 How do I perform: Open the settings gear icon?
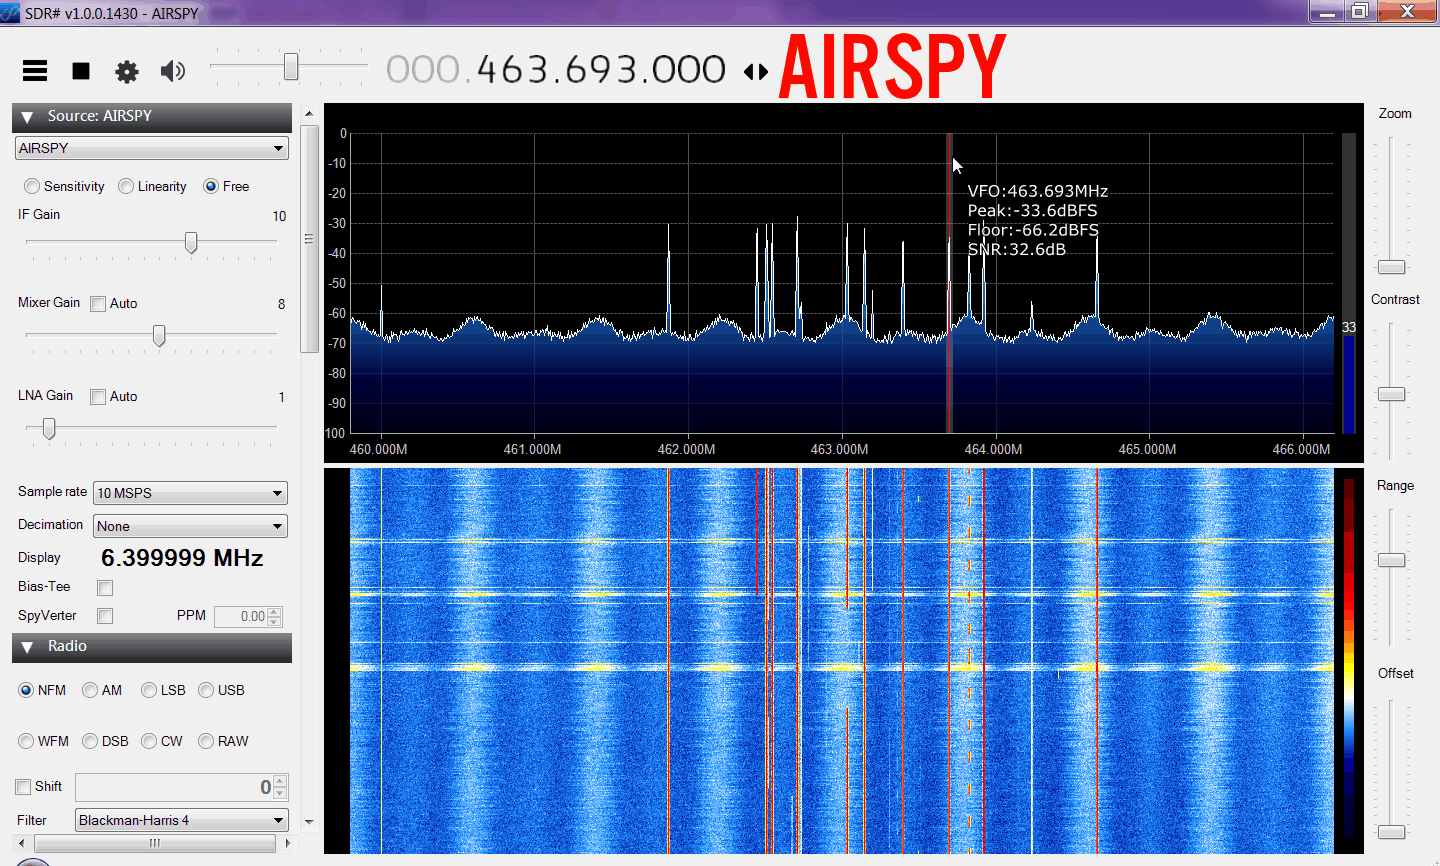[x=127, y=71]
